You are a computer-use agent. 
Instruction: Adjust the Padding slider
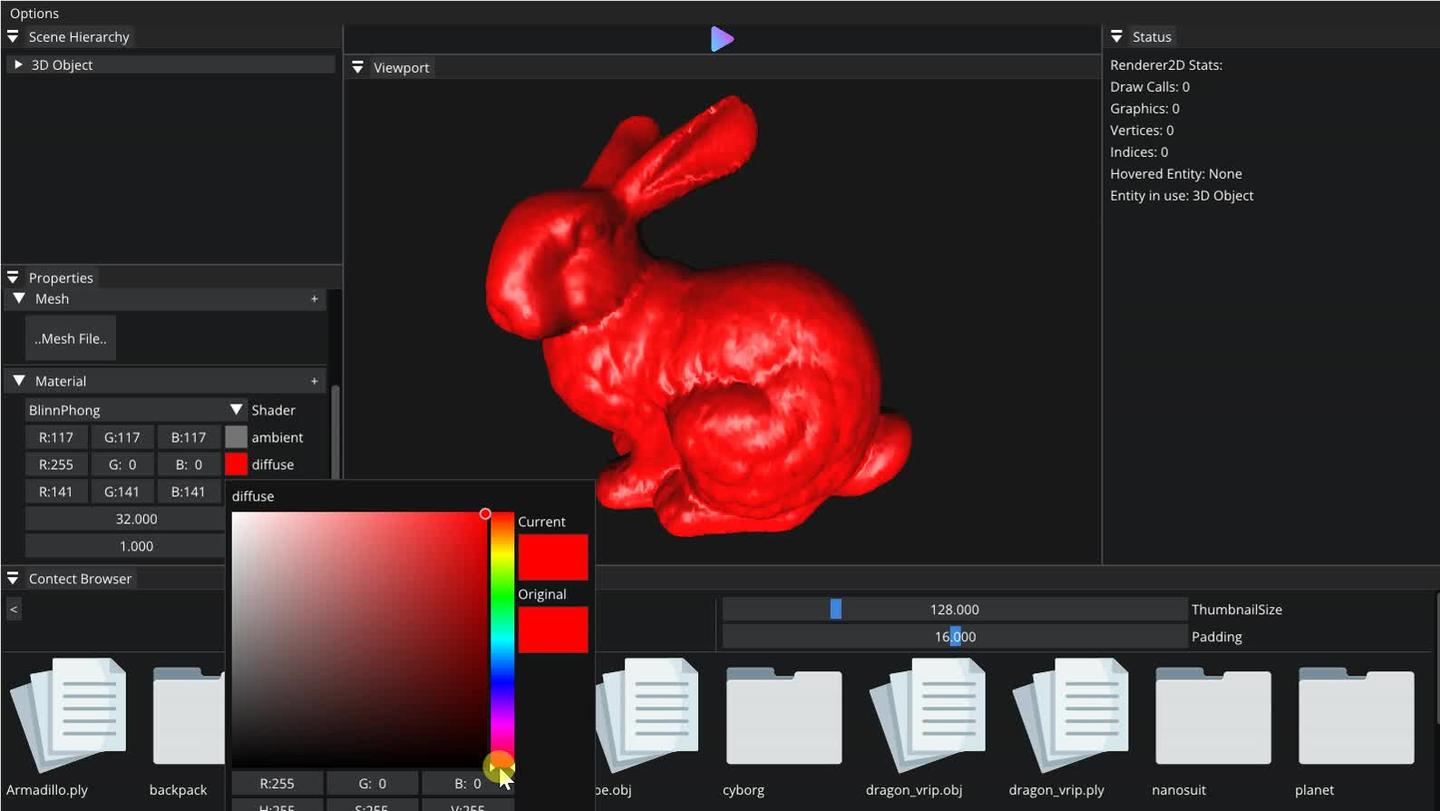[x=954, y=636]
